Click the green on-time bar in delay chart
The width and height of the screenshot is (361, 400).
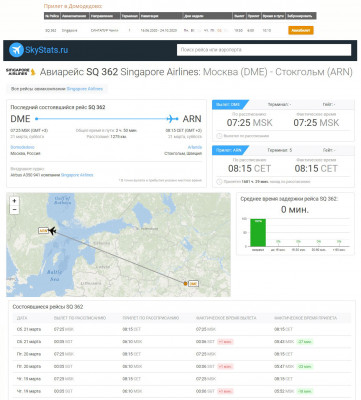pos(258,232)
